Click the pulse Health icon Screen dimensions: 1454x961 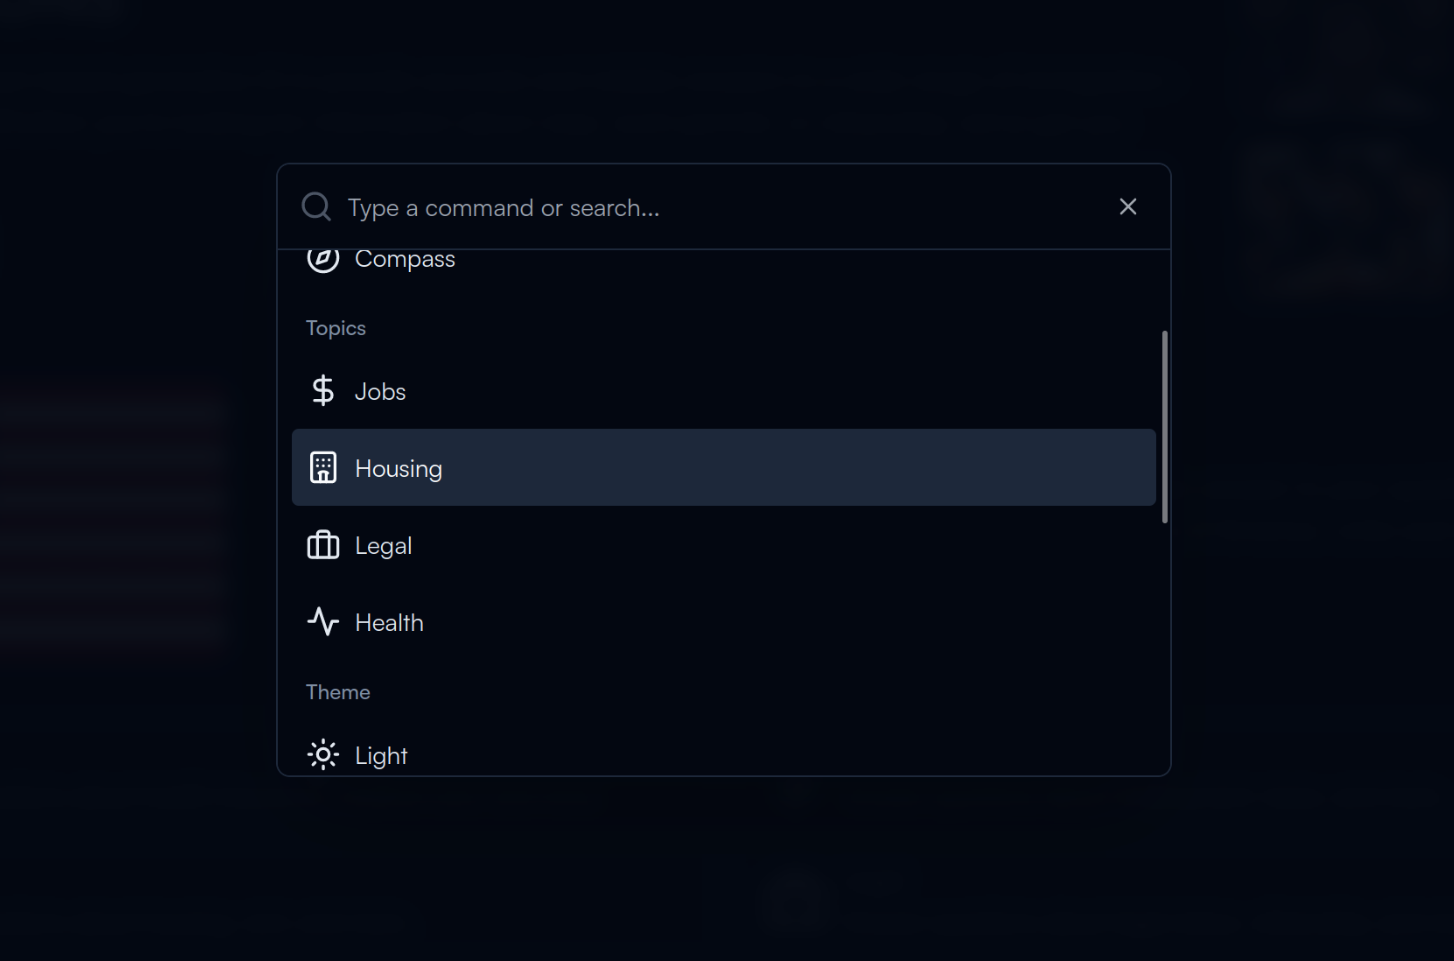click(x=322, y=622)
